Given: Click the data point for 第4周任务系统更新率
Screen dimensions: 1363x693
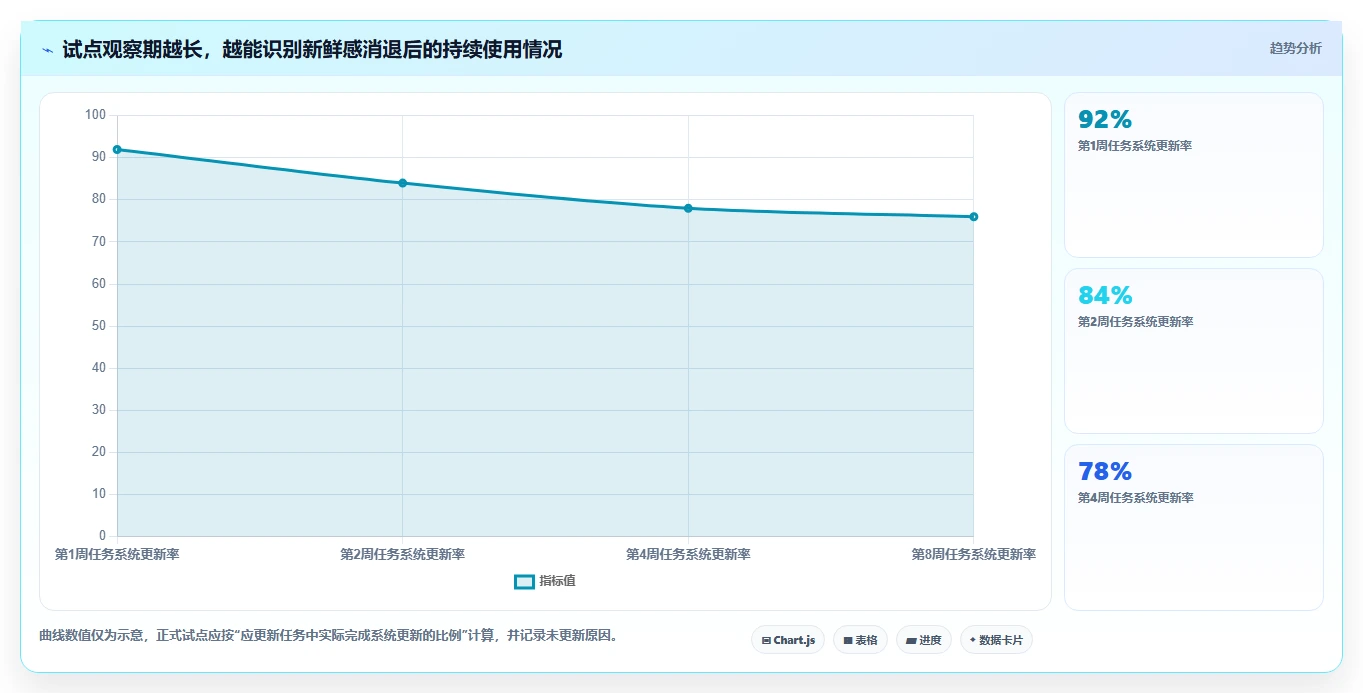Looking at the screenshot, I should click(688, 208).
